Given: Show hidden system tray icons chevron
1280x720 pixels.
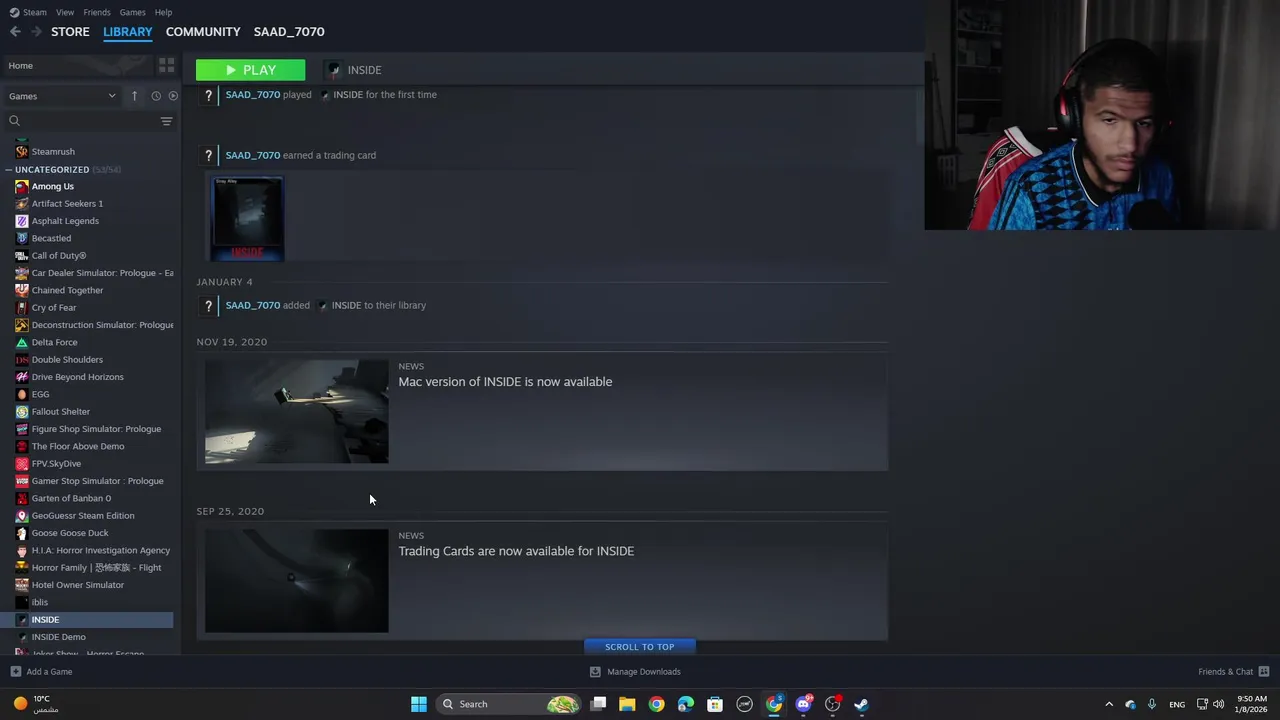Looking at the screenshot, I should [1108, 704].
